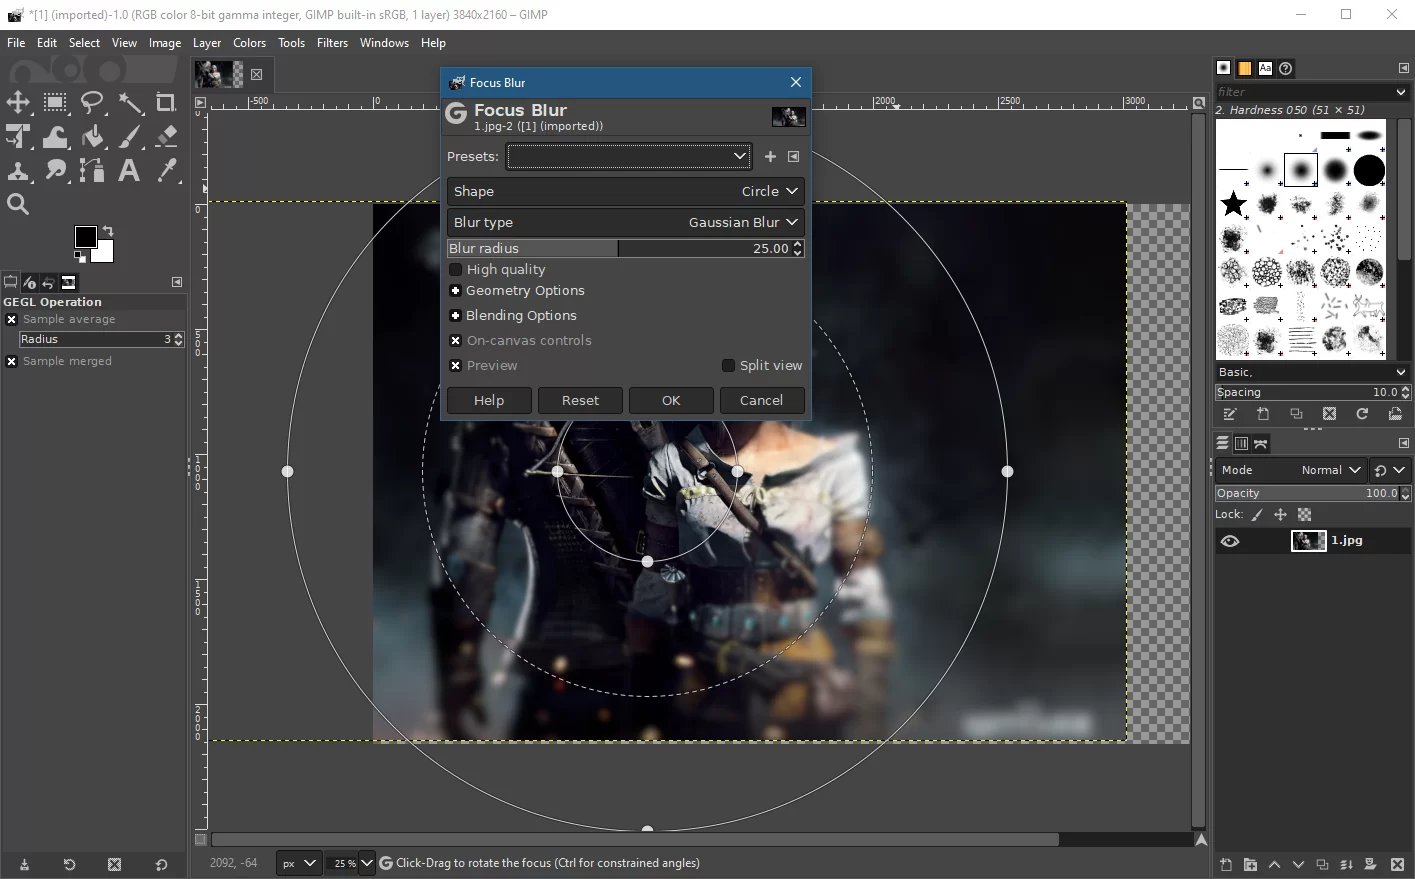Click the Help button in Focus Blur
The height and width of the screenshot is (879, 1415).
(x=489, y=400)
